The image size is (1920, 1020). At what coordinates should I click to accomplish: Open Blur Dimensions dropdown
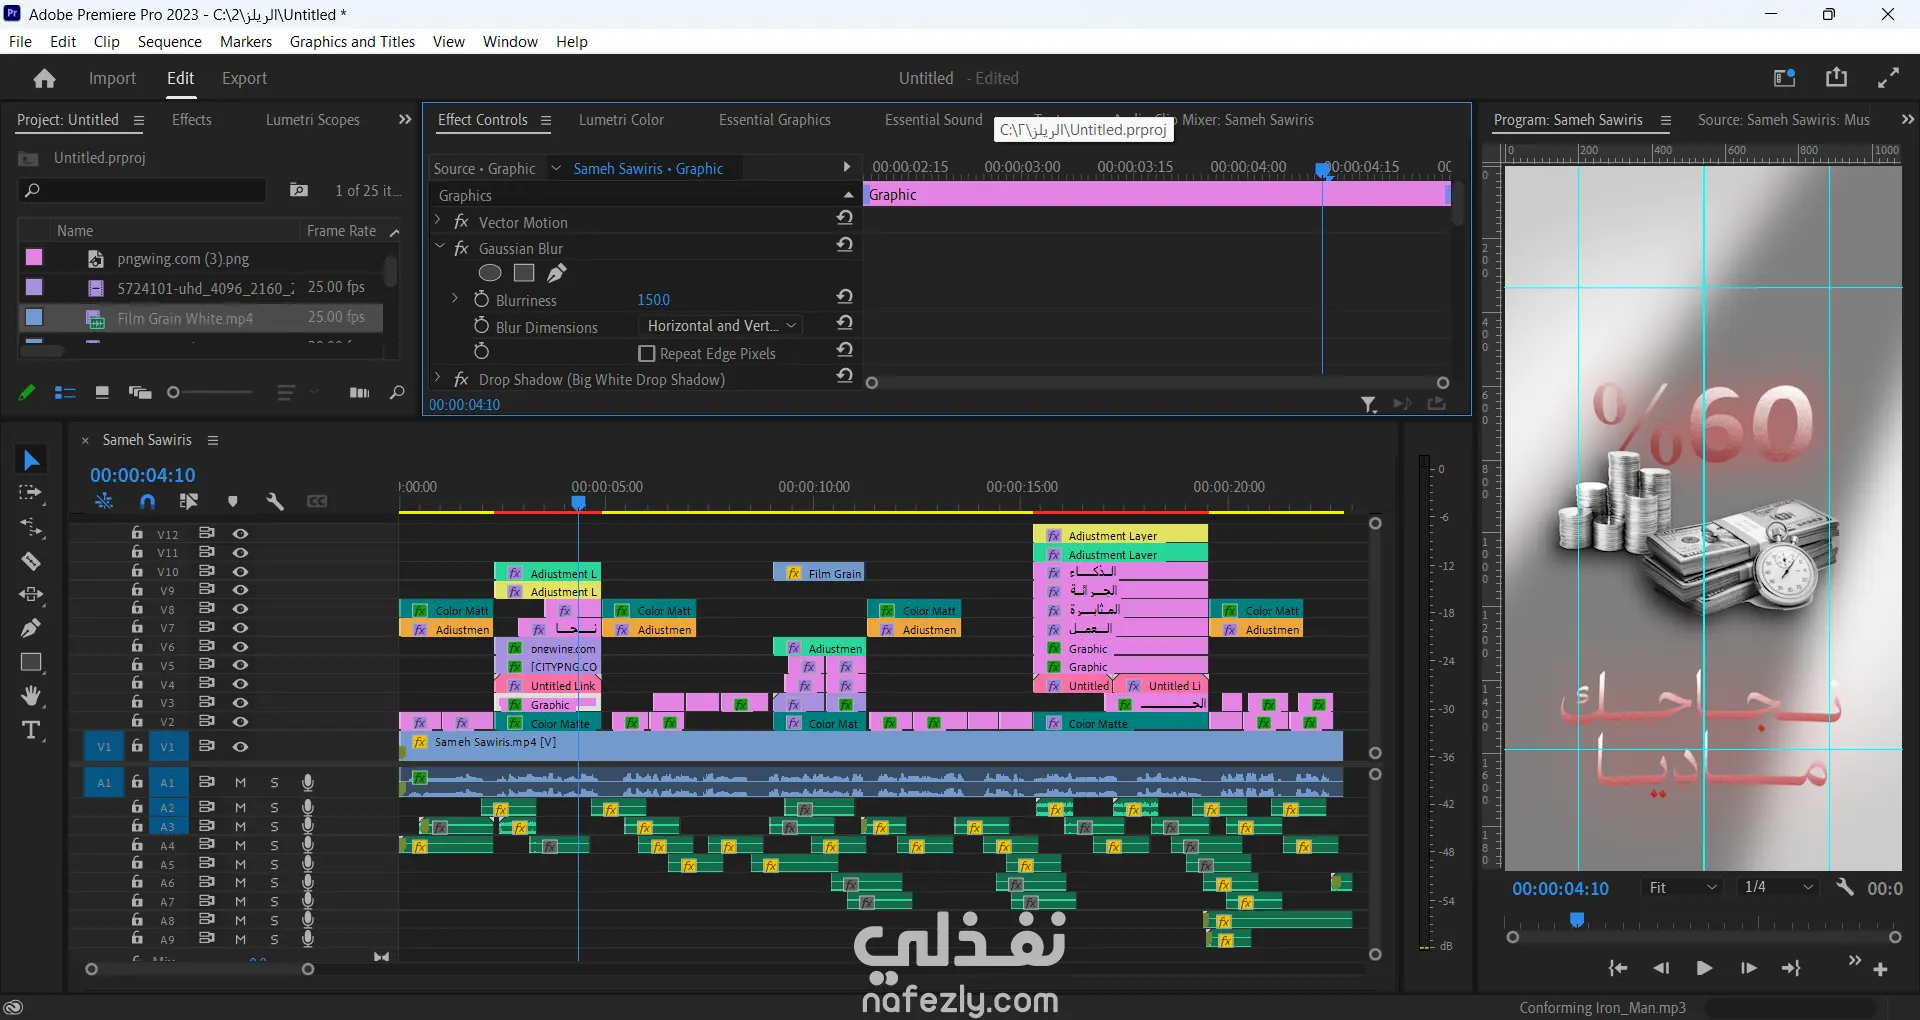coord(721,326)
